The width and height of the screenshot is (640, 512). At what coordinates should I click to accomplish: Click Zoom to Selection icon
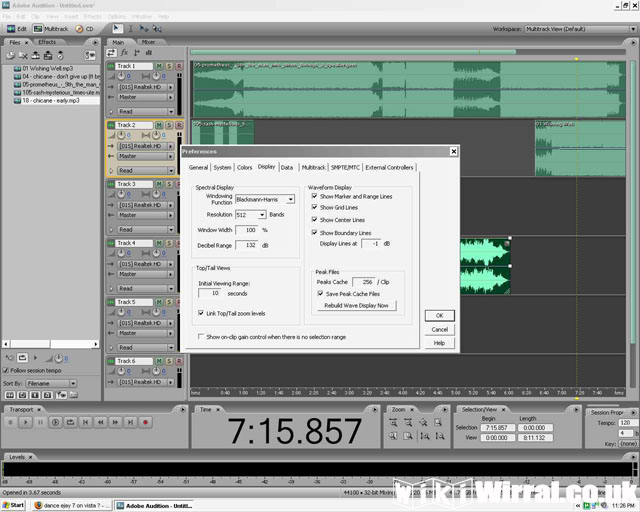(x=438, y=422)
